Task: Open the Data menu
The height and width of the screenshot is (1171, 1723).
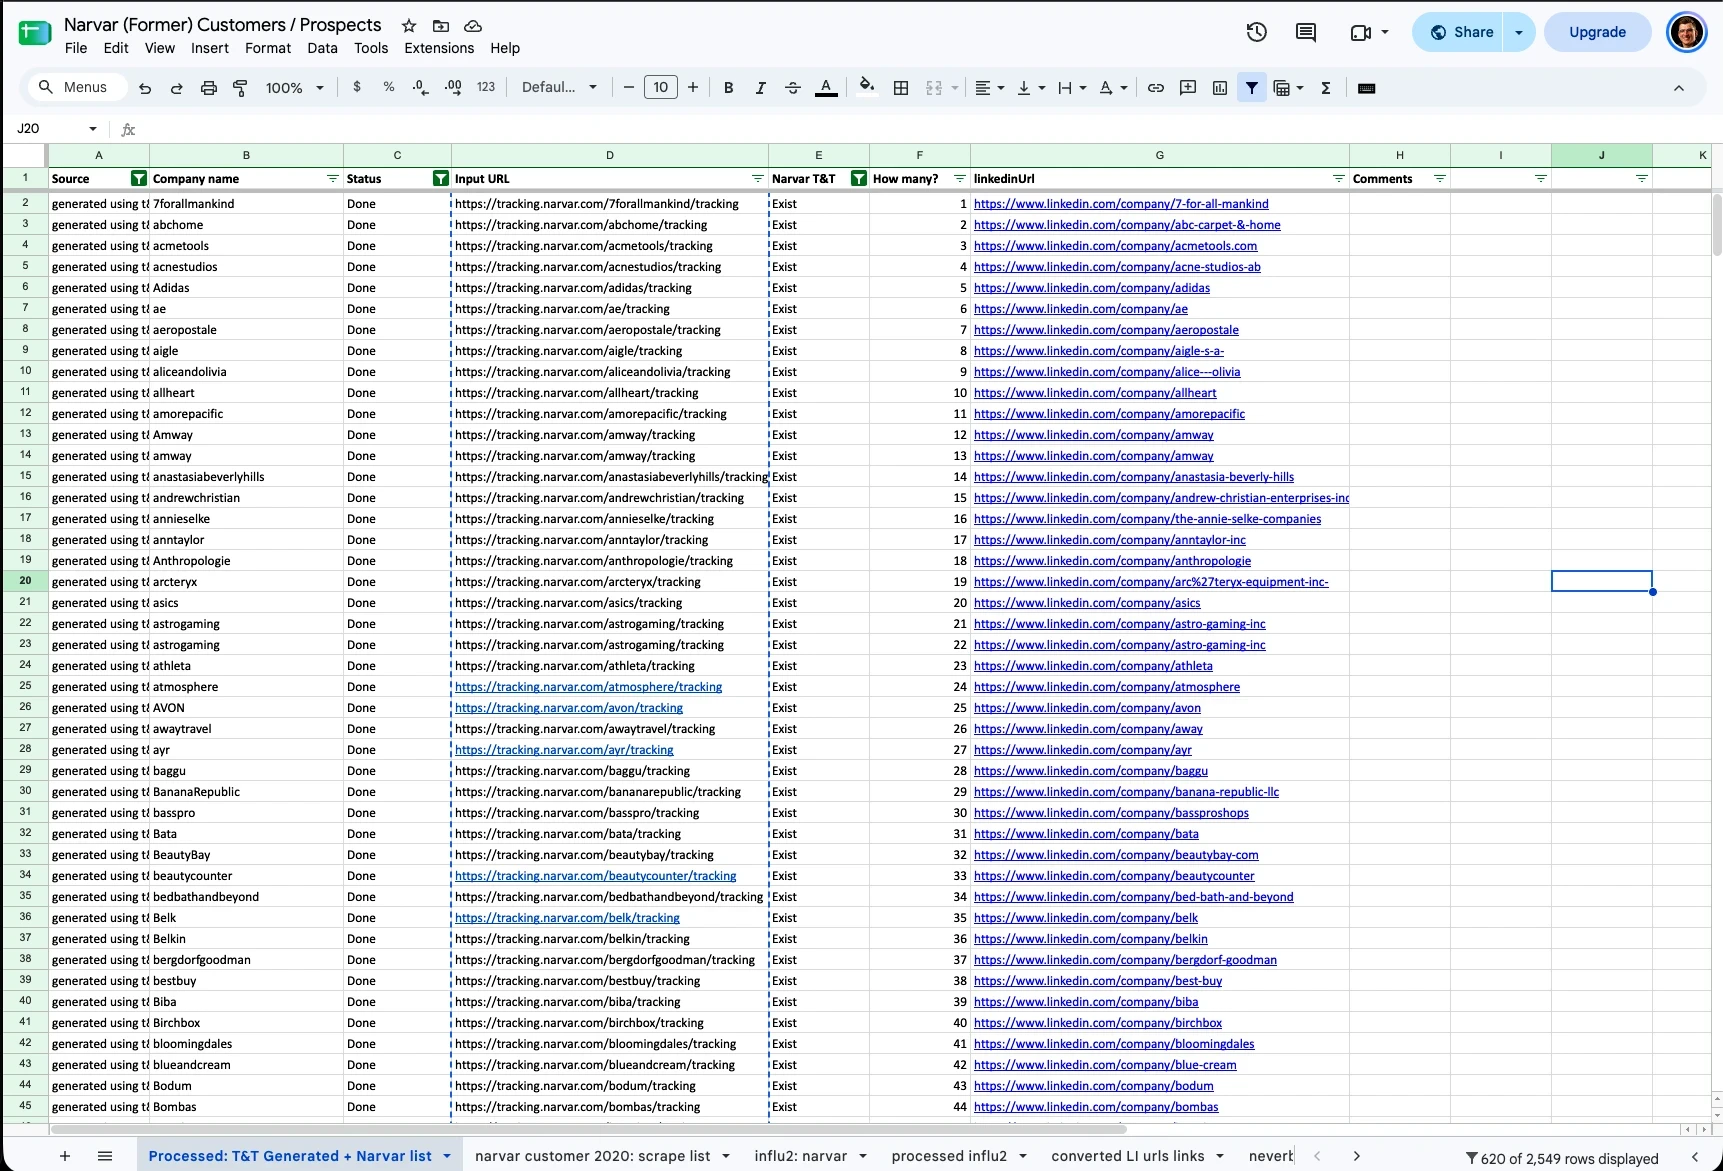Action: (322, 48)
